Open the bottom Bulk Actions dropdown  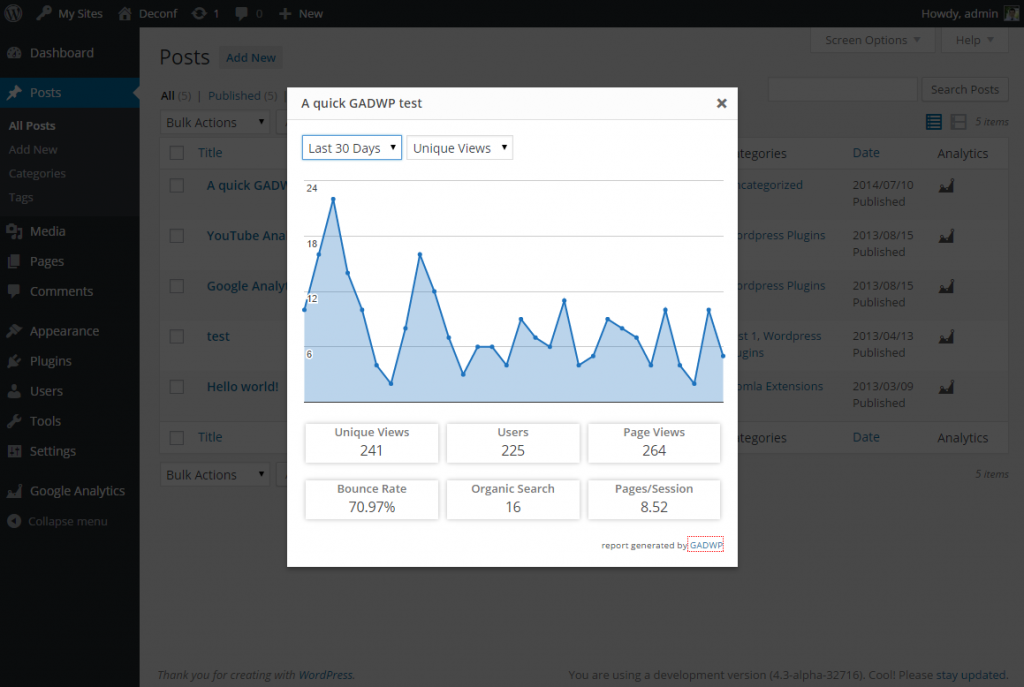(215, 475)
